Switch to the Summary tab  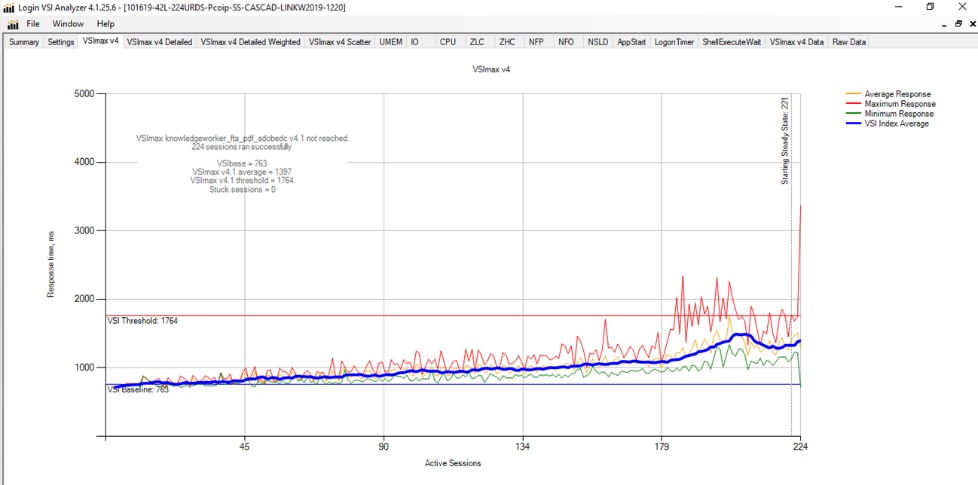pyautogui.click(x=24, y=42)
